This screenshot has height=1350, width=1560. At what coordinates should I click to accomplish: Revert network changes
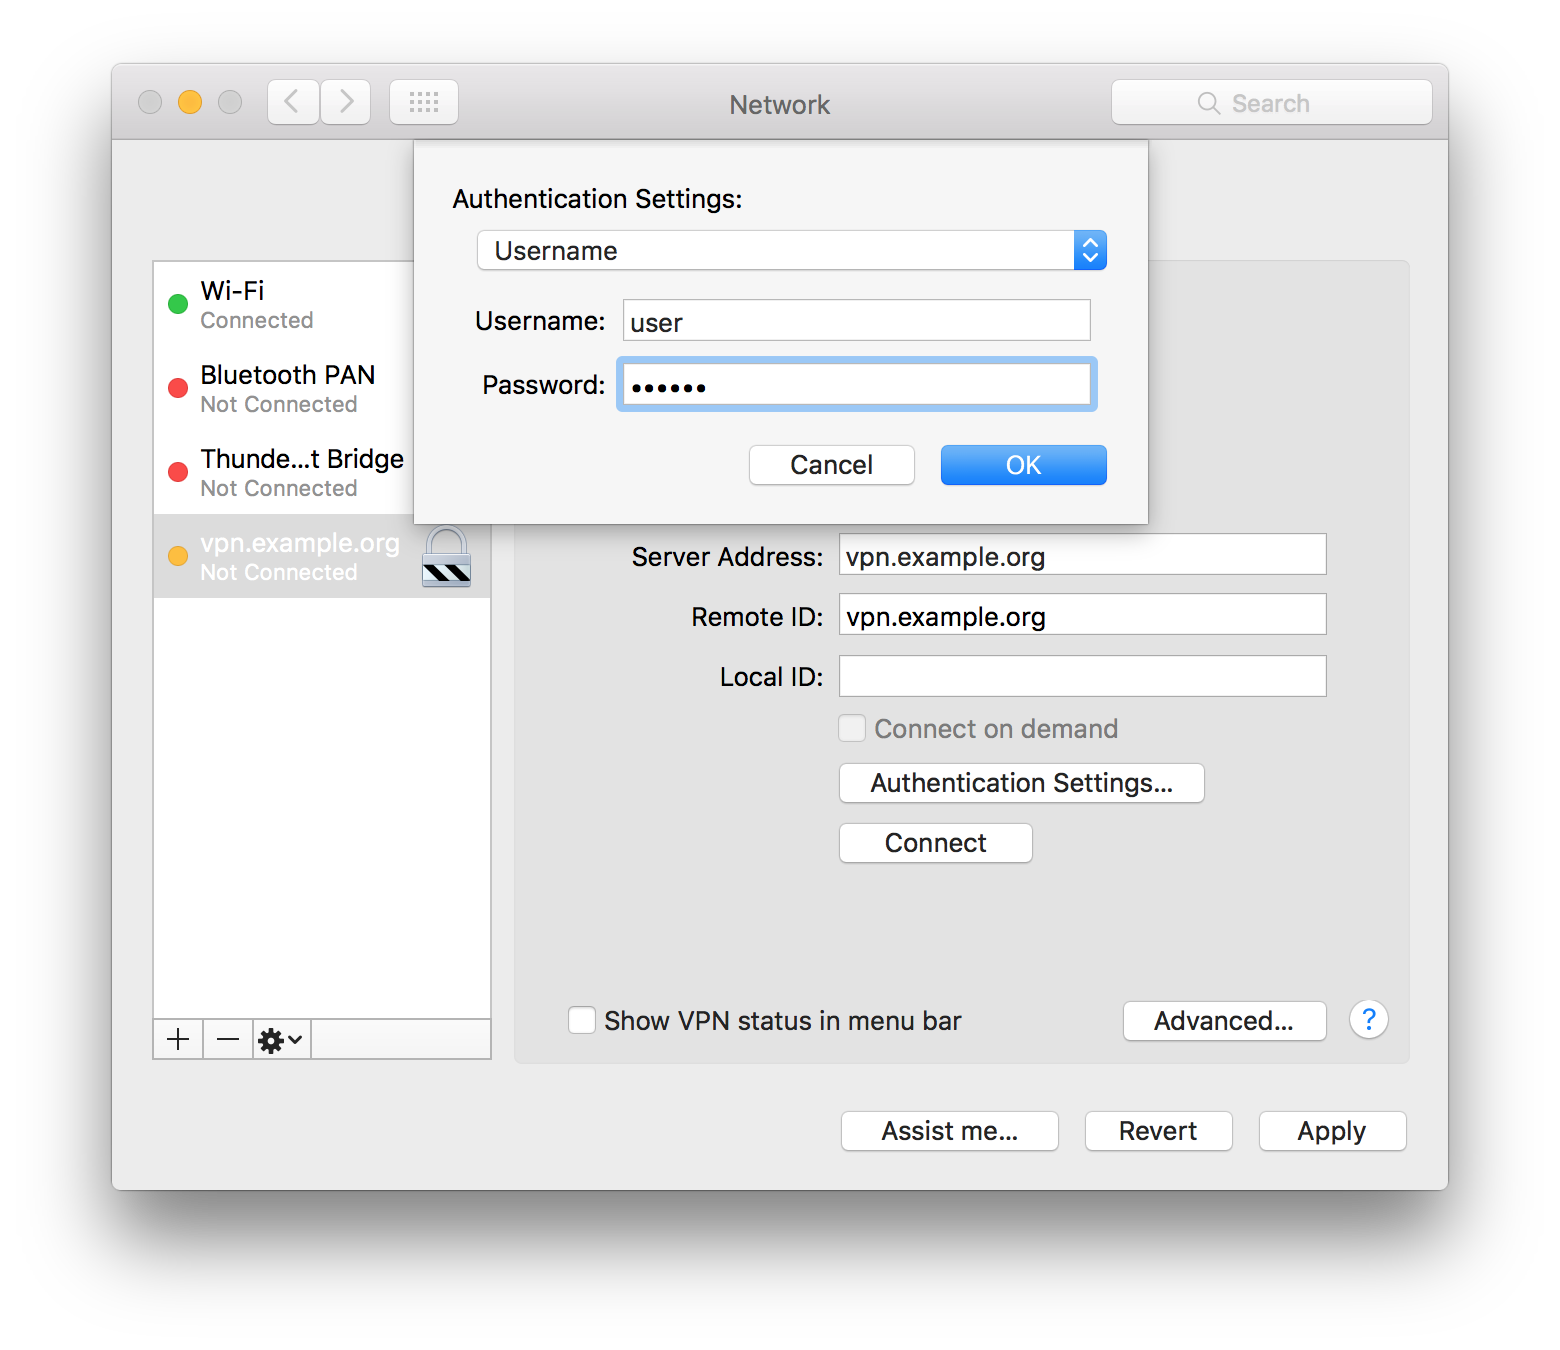click(1158, 1131)
